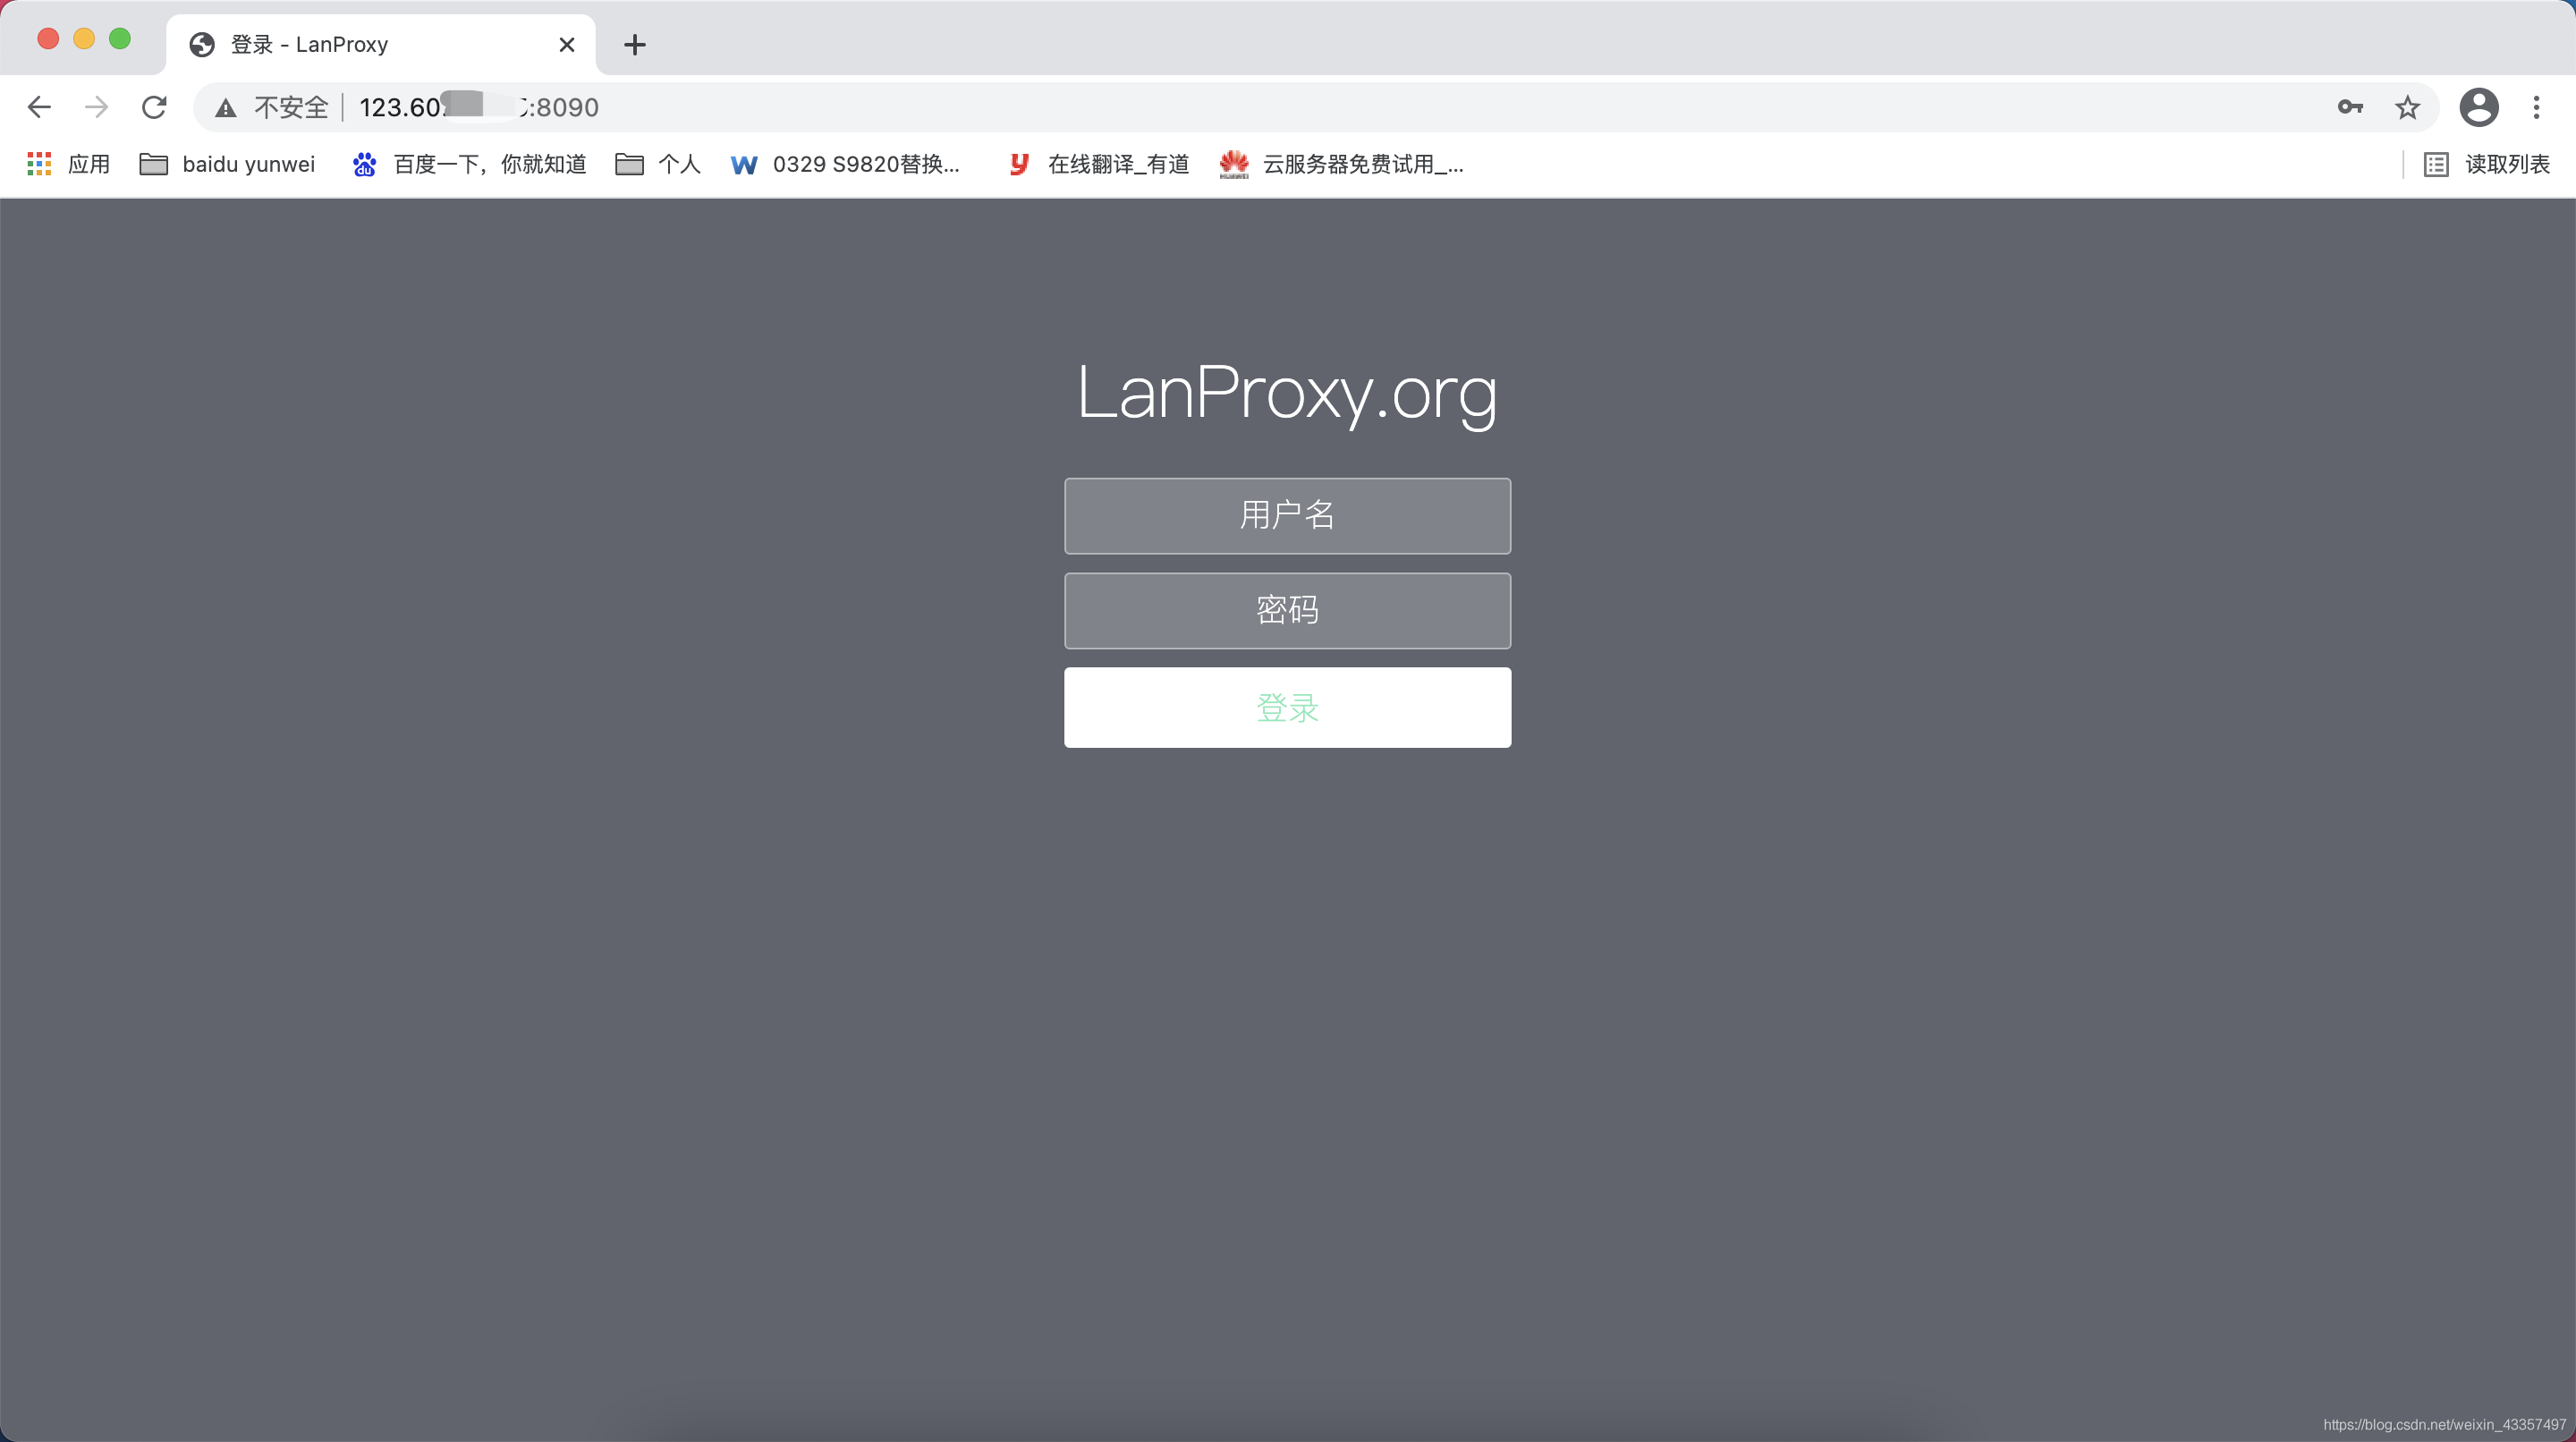The image size is (2576, 1442).
Task: Reload the LanProxy login page
Action: 154,107
